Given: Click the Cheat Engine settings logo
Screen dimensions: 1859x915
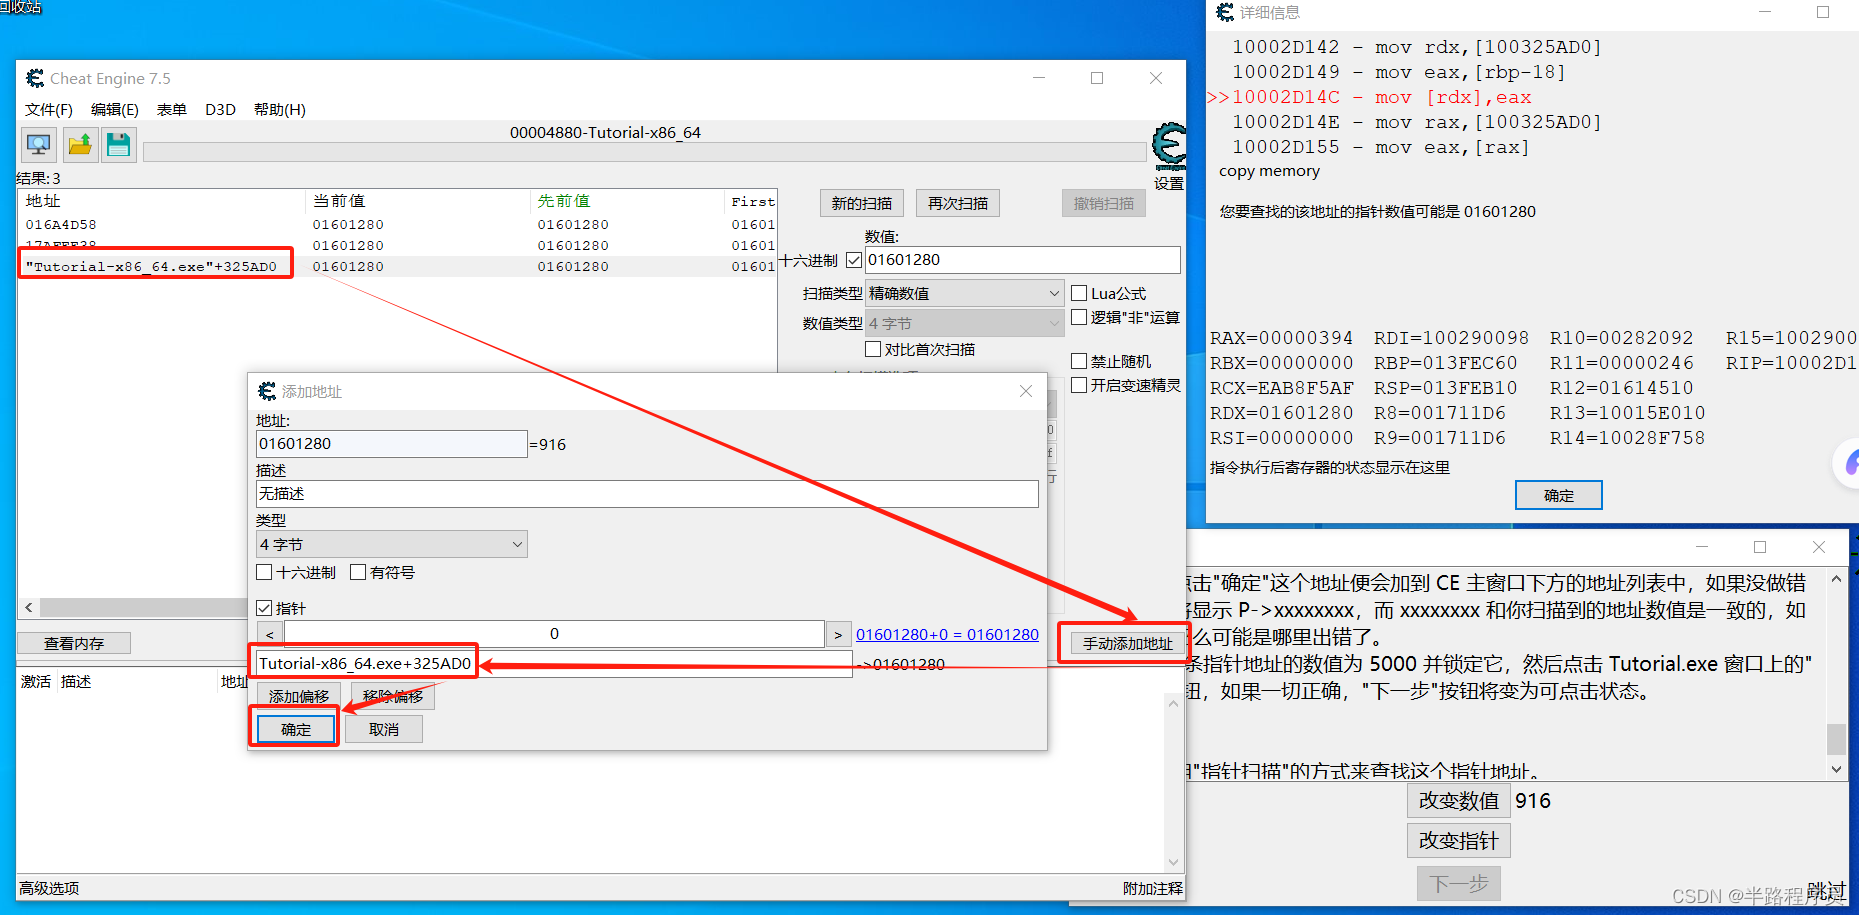Looking at the screenshot, I should (x=1168, y=146).
